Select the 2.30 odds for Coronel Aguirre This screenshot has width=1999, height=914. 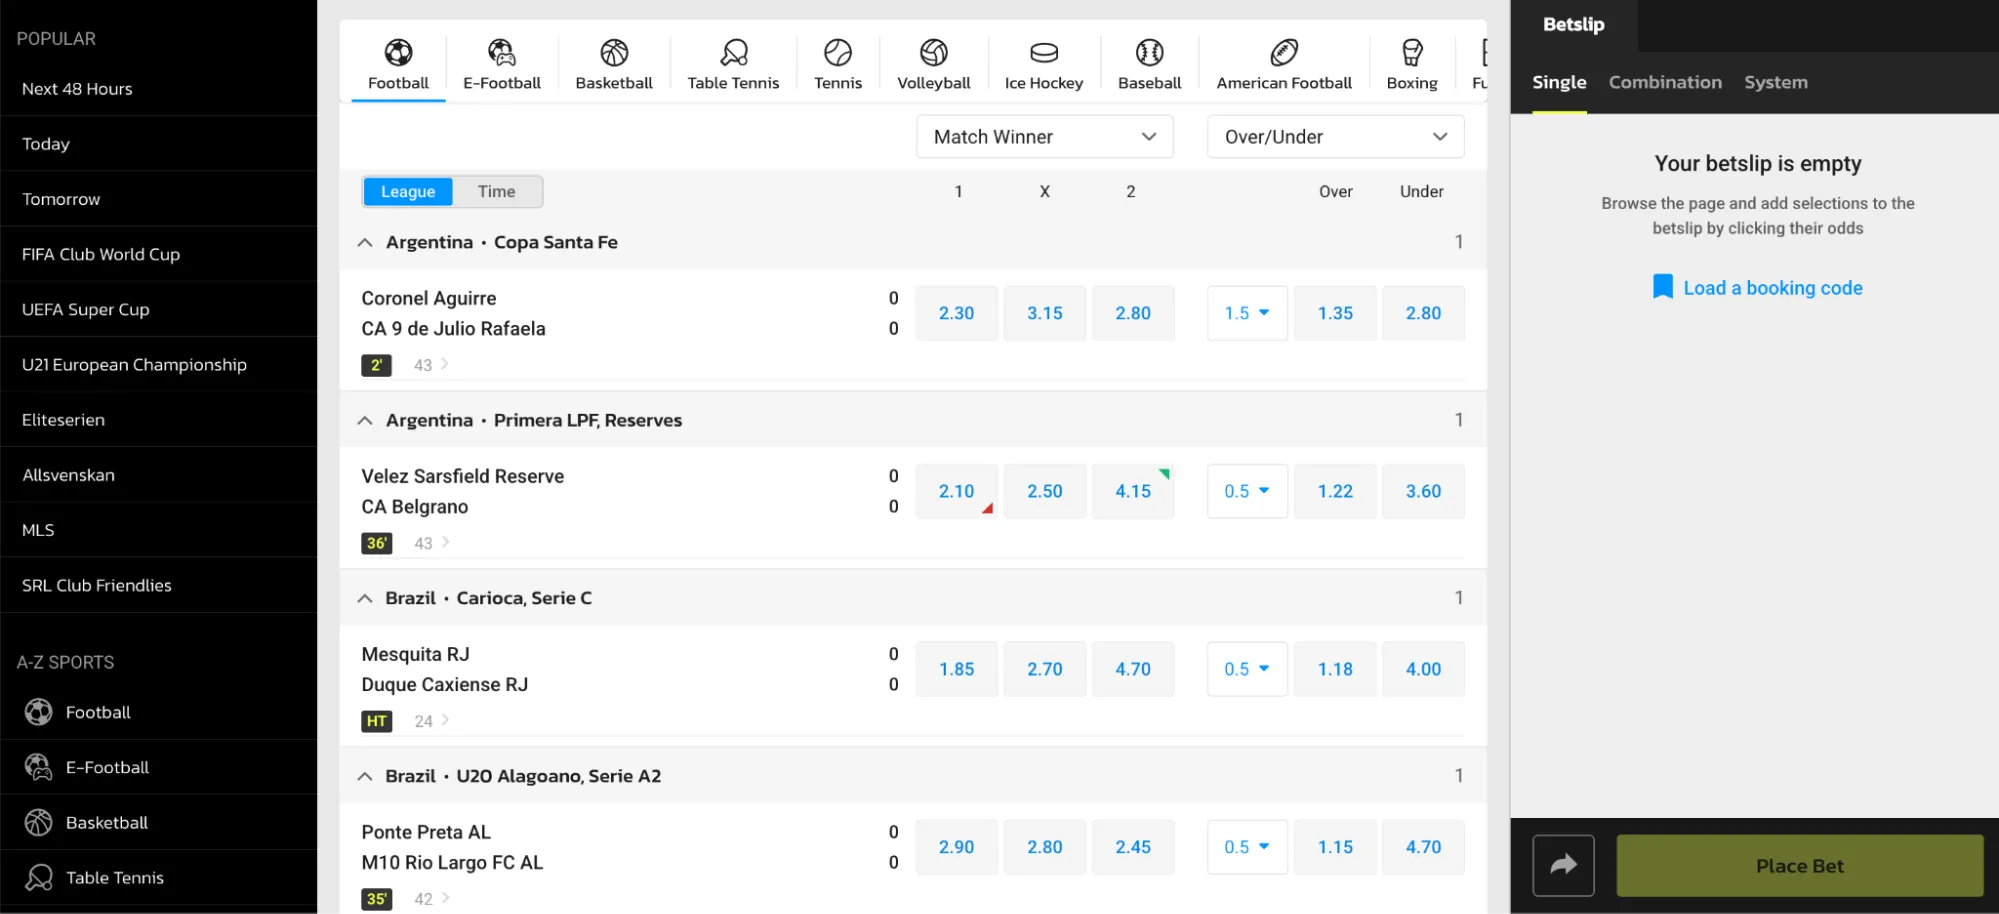pos(956,313)
